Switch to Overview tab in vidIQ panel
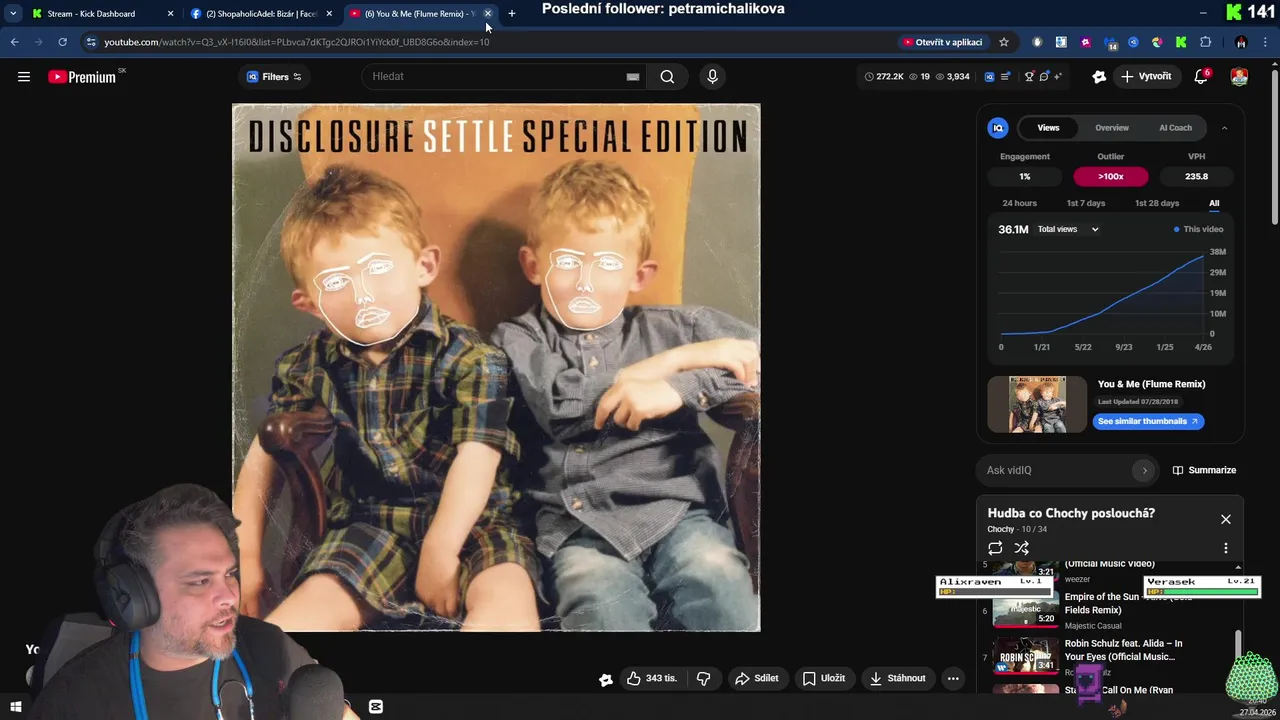1280x720 pixels. 1111,128
